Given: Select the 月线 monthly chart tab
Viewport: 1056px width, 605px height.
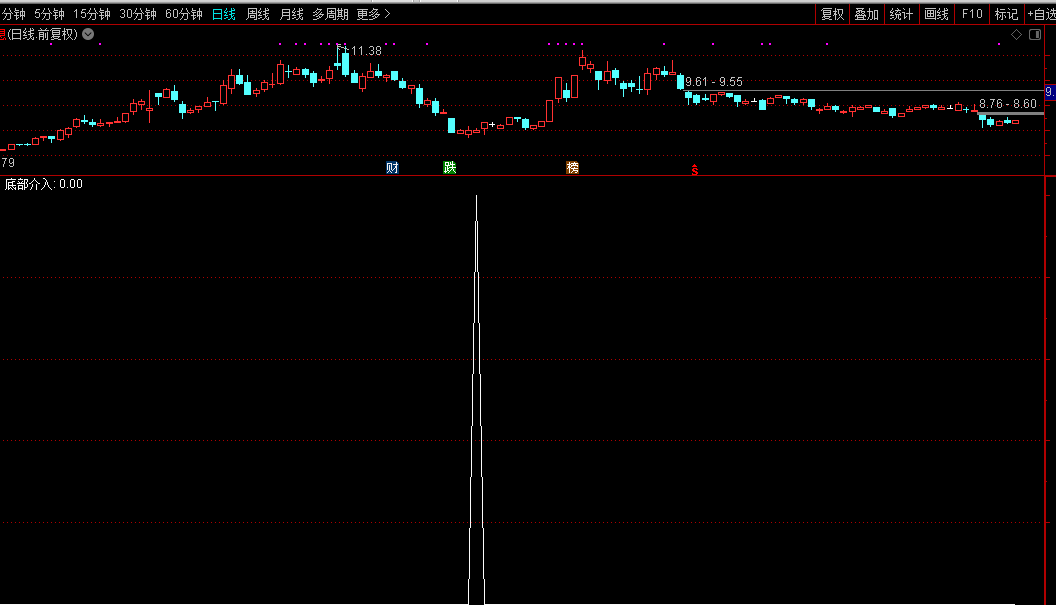Looking at the screenshot, I should click(291, 14).
